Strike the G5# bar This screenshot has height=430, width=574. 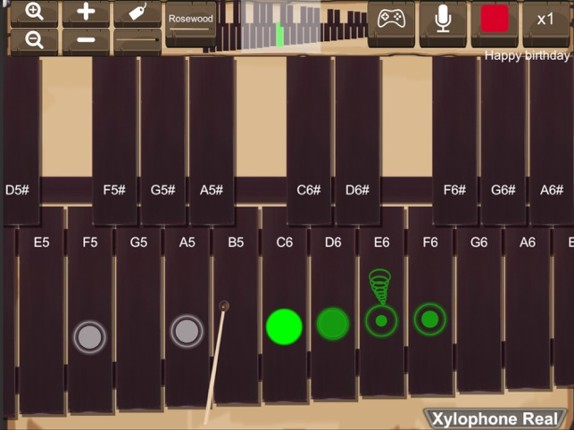pyautogui.click(x=163, y=141)
